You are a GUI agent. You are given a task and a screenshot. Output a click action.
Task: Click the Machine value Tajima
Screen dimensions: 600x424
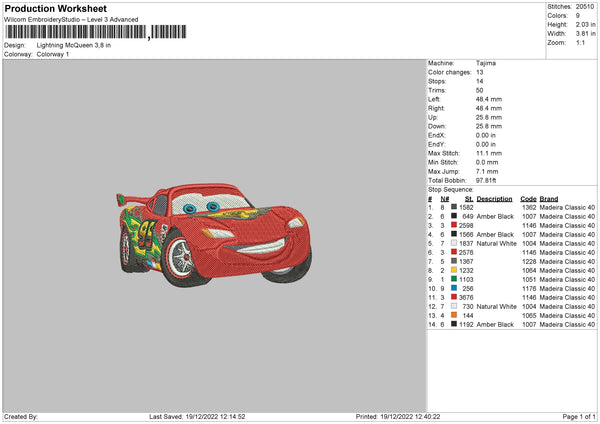coord(485,63)
